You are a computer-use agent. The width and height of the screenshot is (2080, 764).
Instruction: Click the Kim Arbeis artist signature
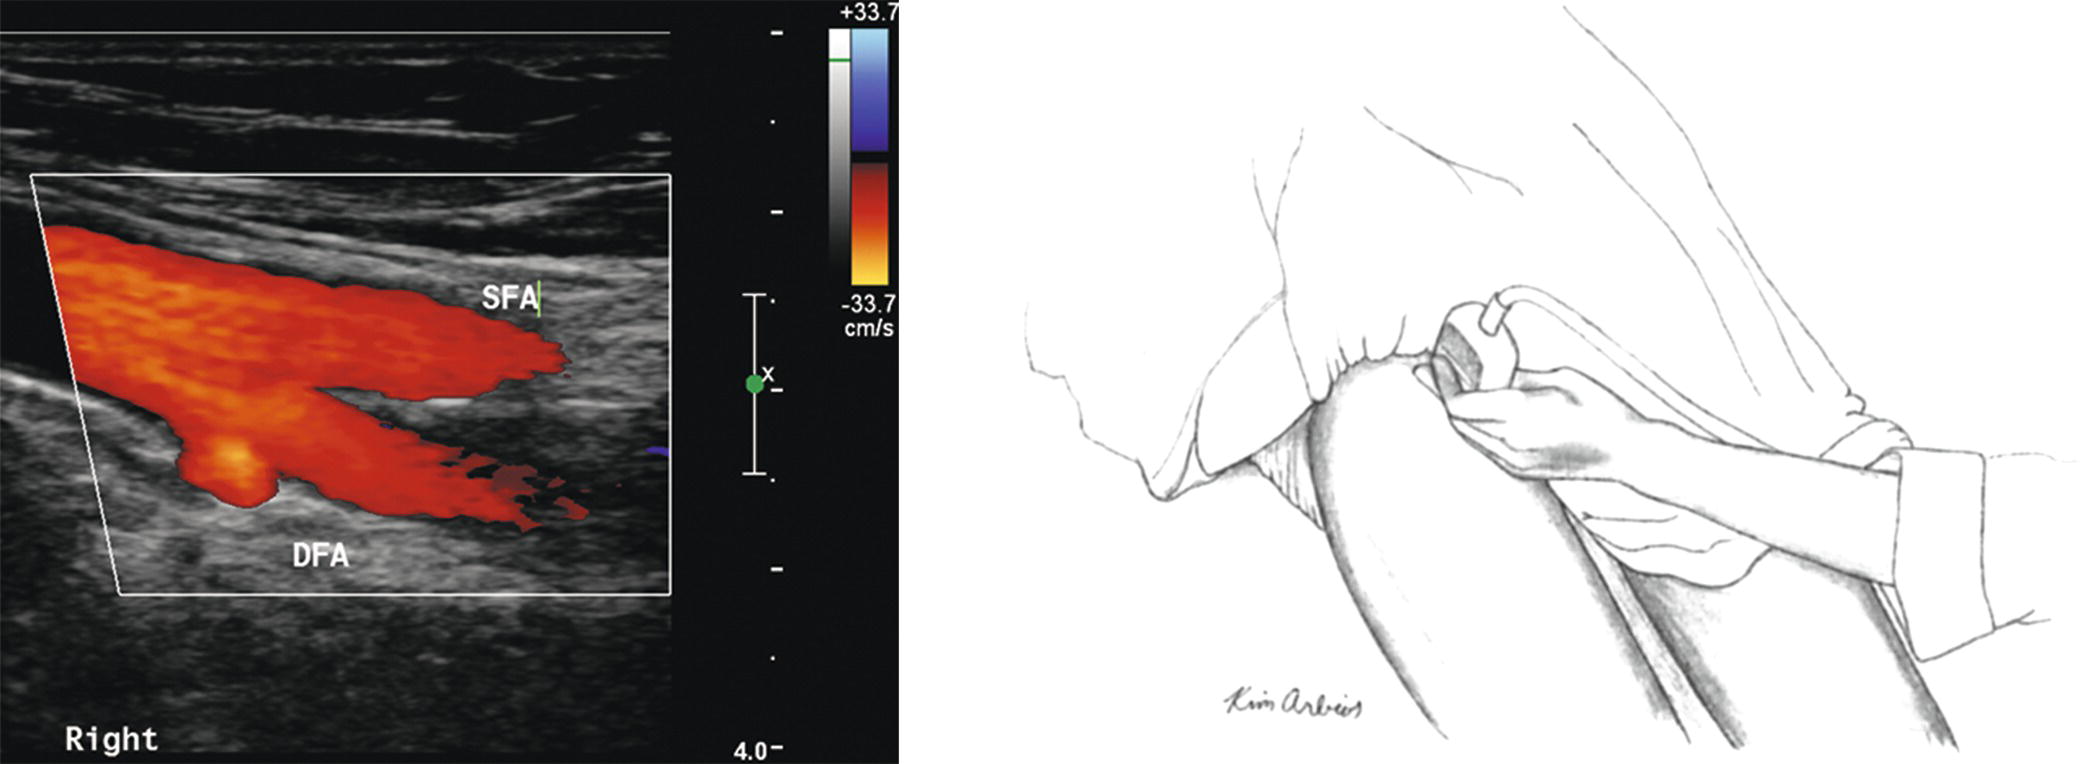tap(1294, 705)
